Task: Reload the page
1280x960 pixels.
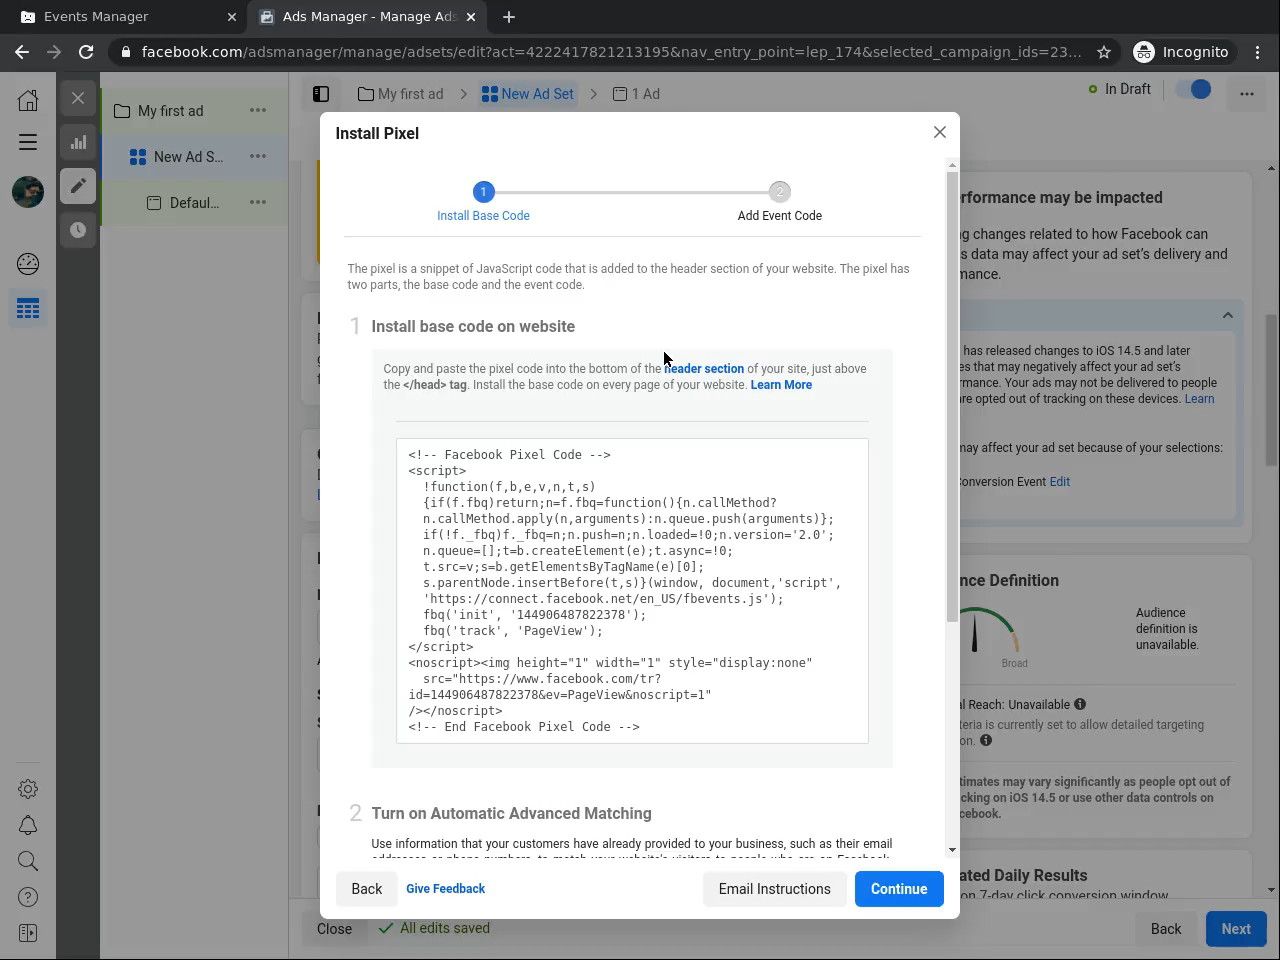Action: [x=86, y=52]
